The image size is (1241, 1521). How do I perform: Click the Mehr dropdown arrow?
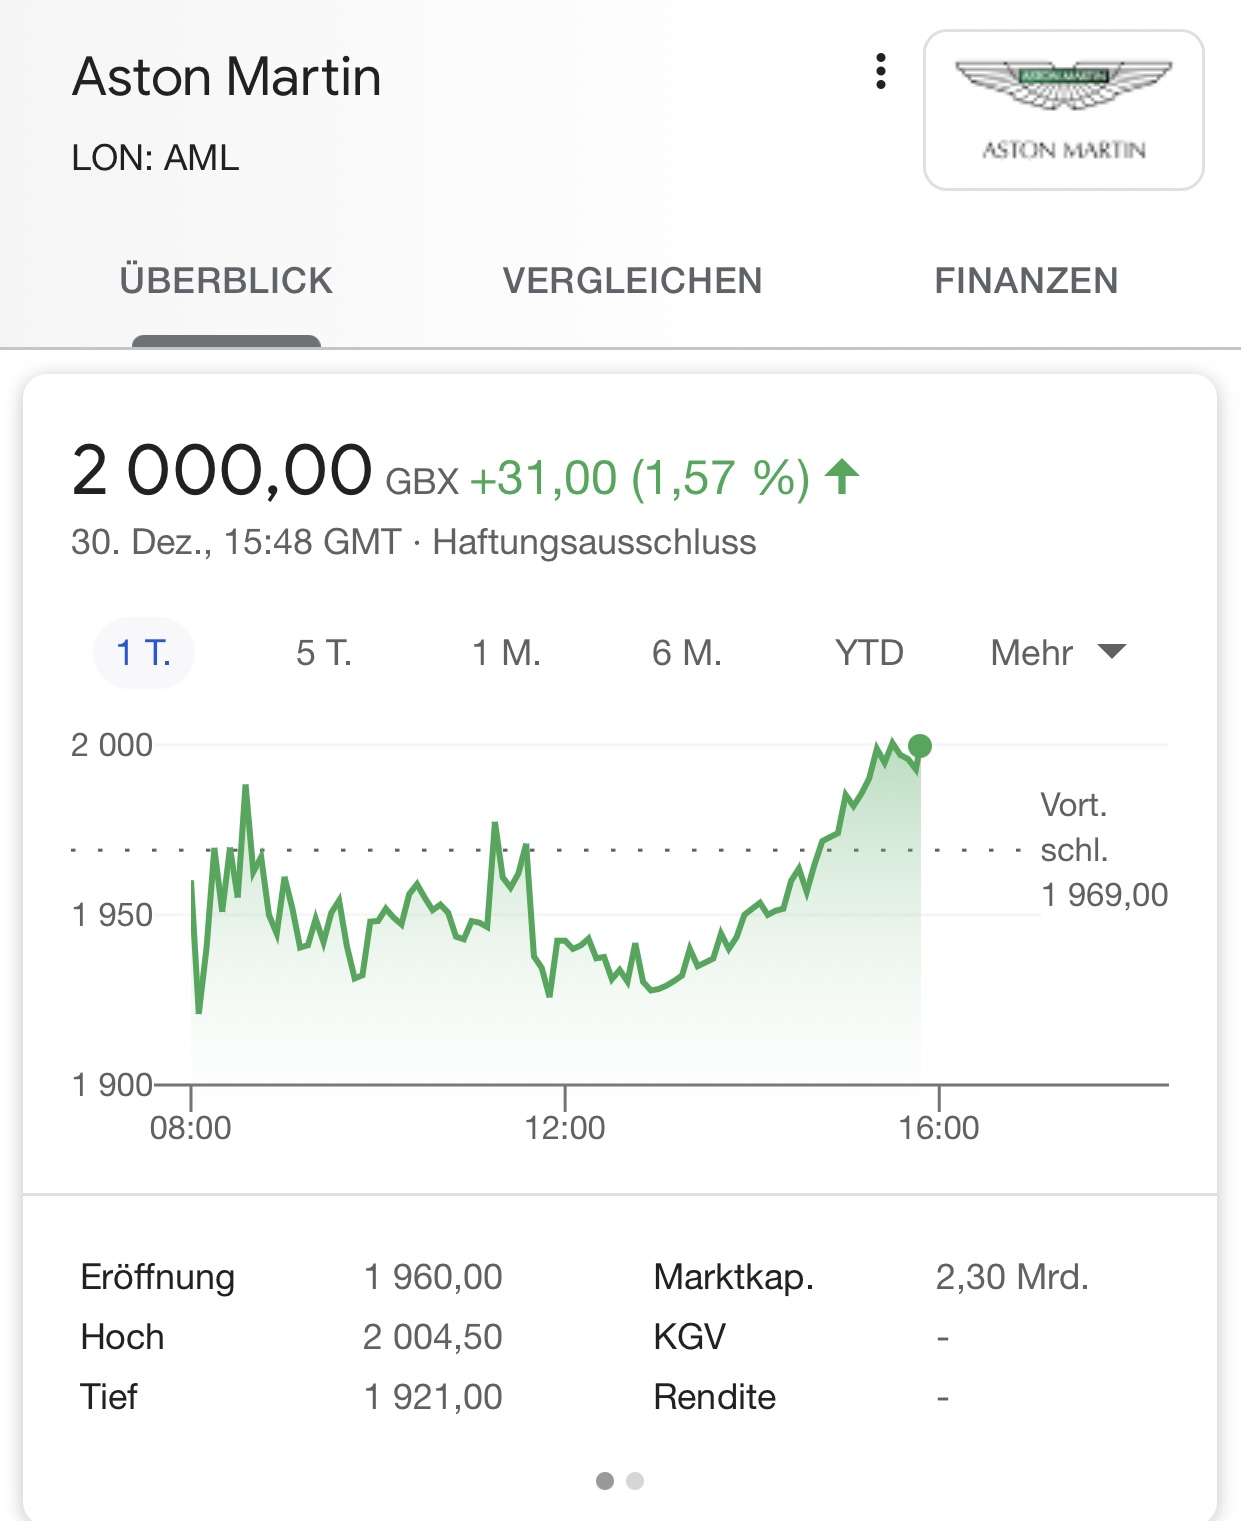(x=1112, y=652)
